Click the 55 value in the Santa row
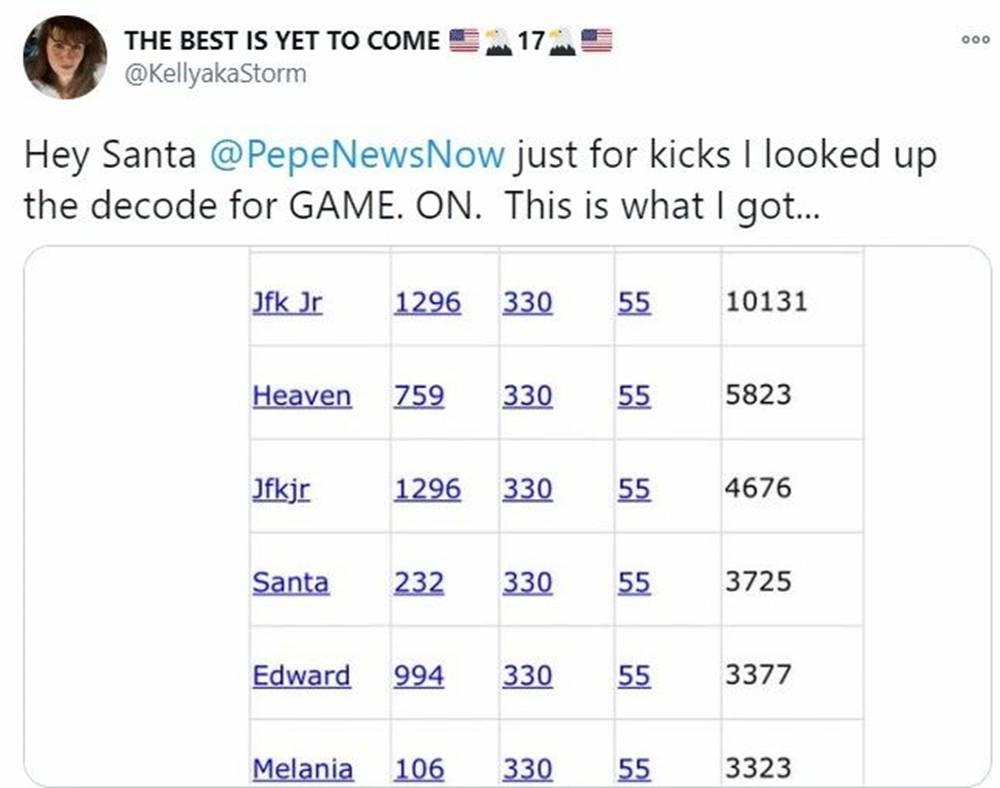The width and height of the screenshot is (1000, 788). (x=634, y=582)
